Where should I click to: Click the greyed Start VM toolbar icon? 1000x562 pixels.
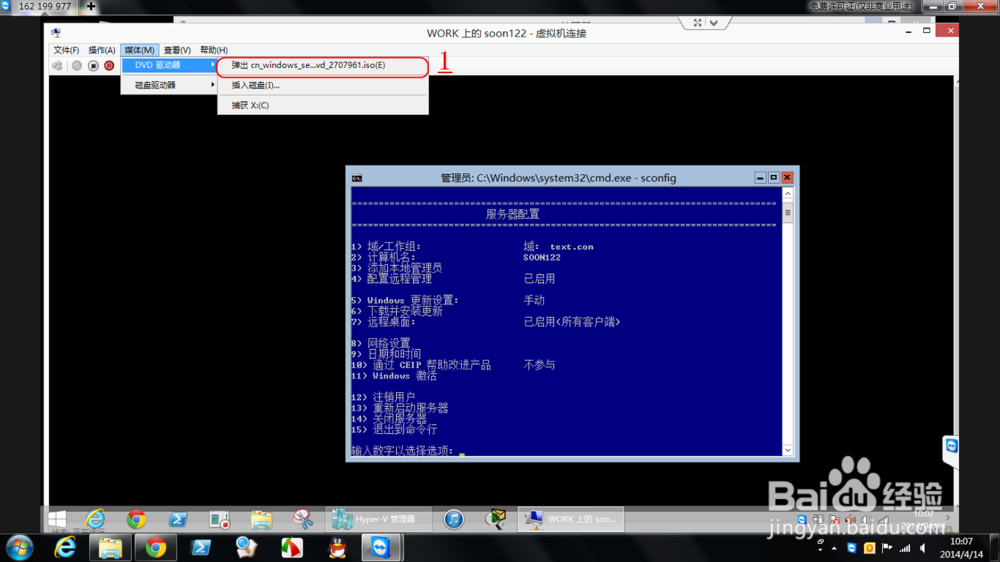(77, 66)
